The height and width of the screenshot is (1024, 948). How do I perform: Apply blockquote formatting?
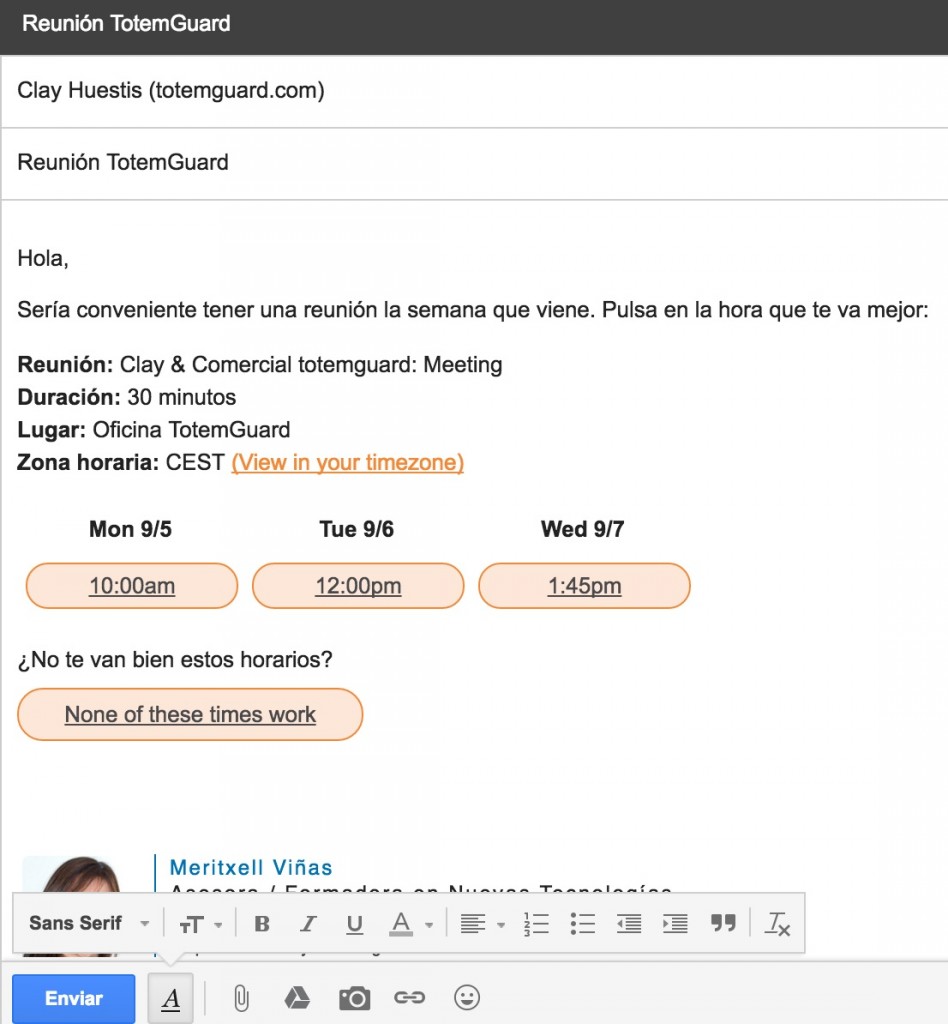point(723,923)
